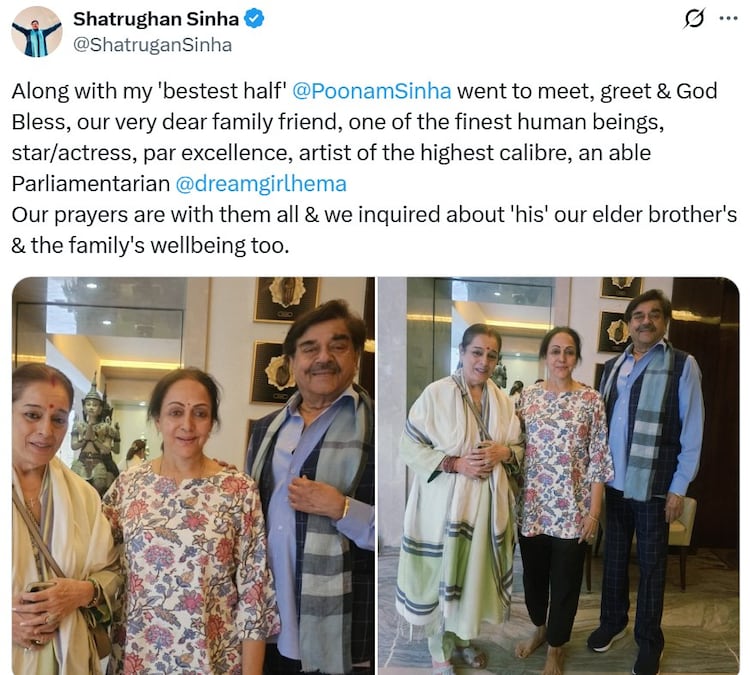Click the @ShatruganSinha handle
The height and width of the screenshot is (675, 750).
tap(152, 45)
